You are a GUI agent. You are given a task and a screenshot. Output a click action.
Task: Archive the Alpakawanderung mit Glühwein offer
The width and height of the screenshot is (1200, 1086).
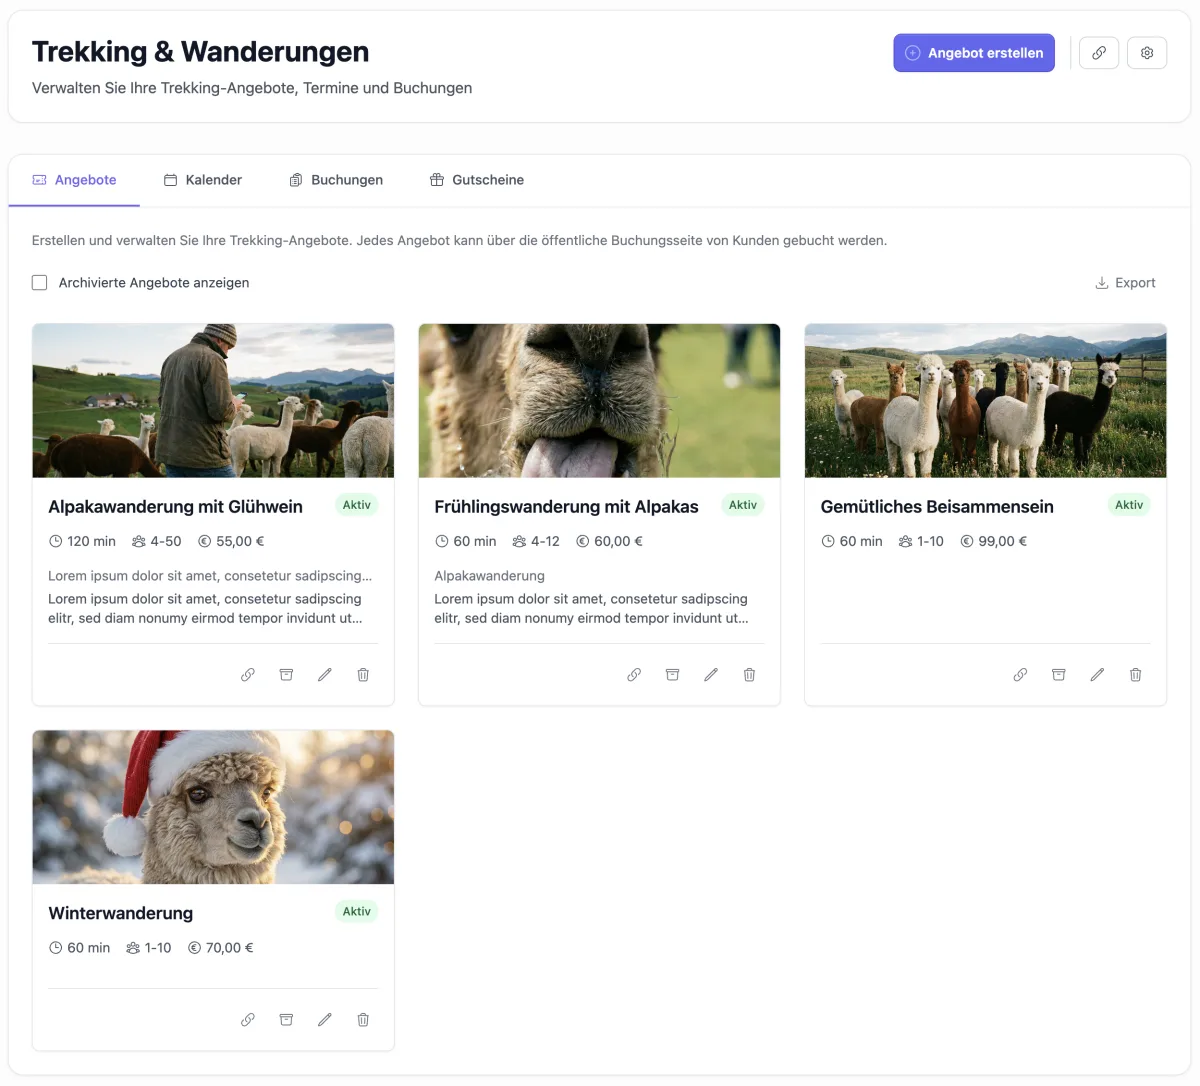286,674
